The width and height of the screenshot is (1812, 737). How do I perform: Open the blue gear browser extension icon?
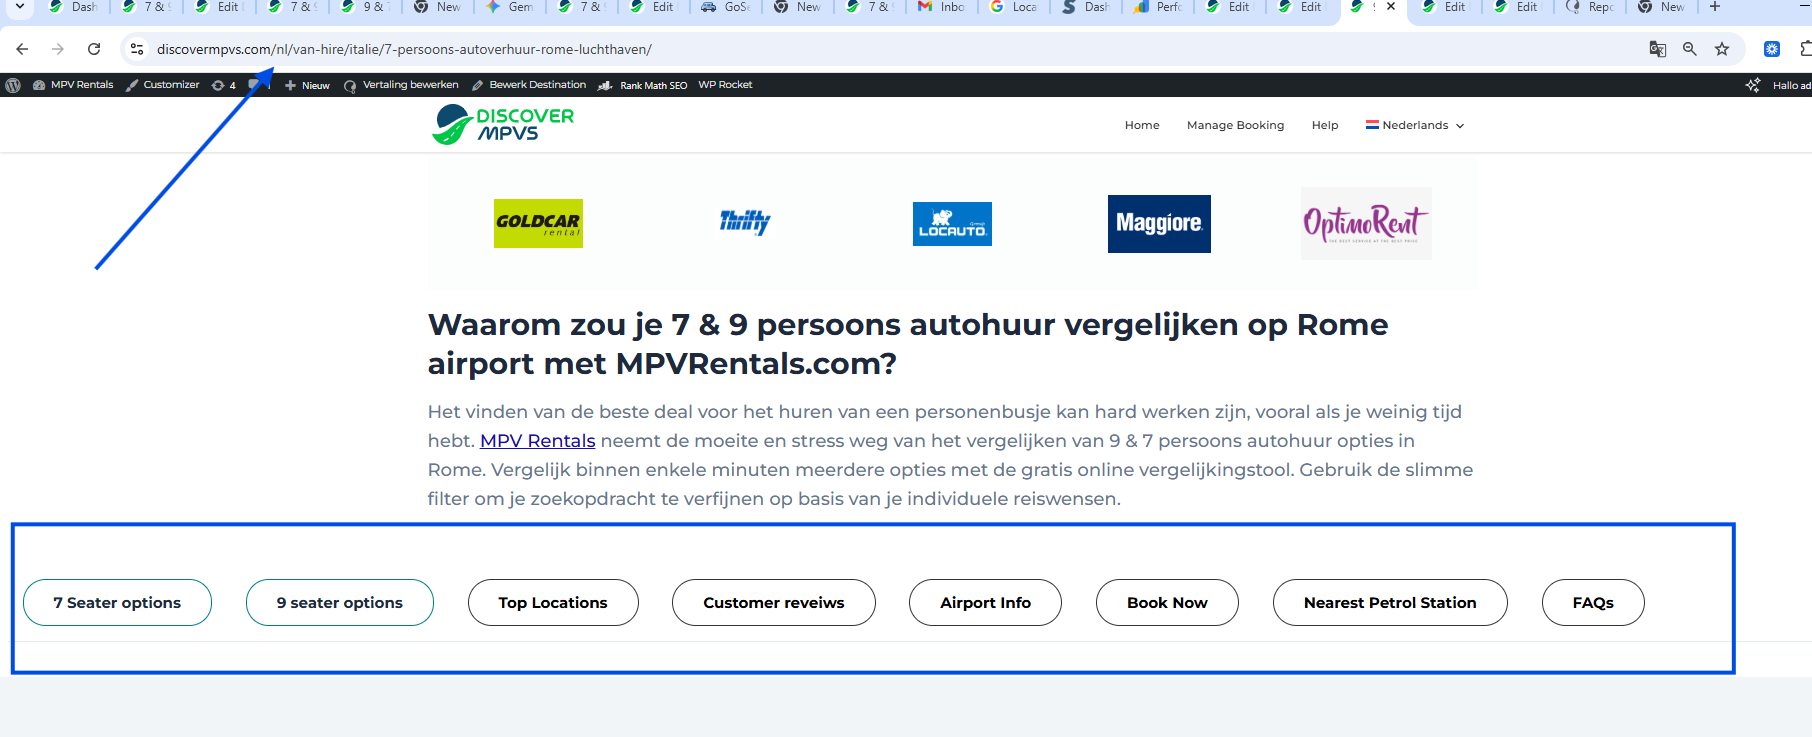pyautogui.click(x=1772, y=49)
